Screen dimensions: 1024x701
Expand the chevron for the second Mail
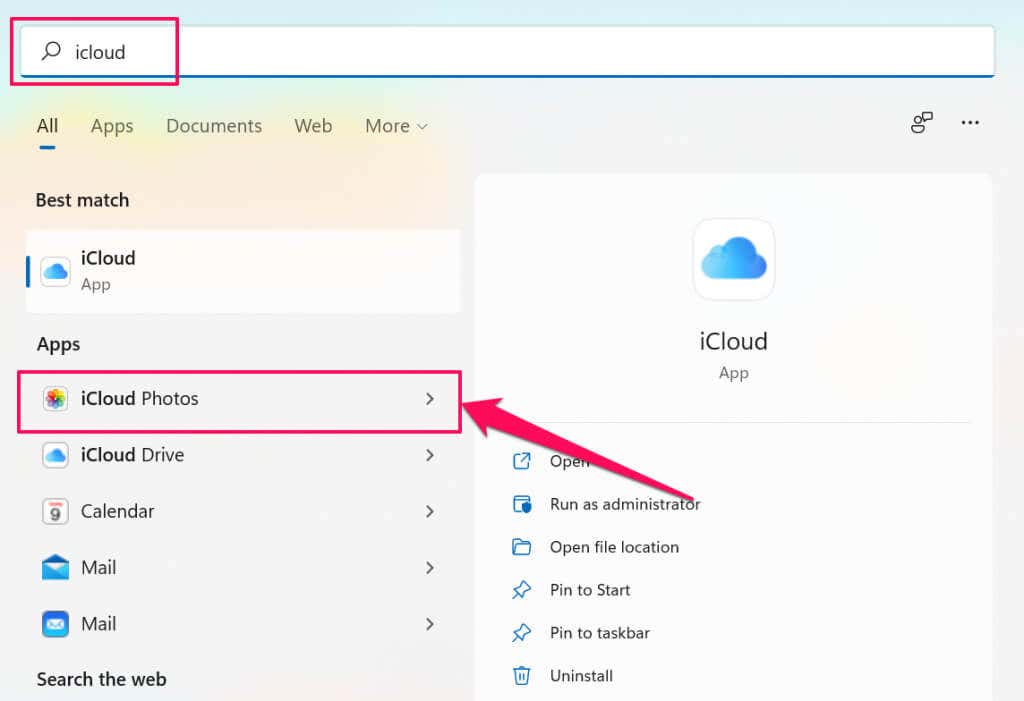click(430, 624)
